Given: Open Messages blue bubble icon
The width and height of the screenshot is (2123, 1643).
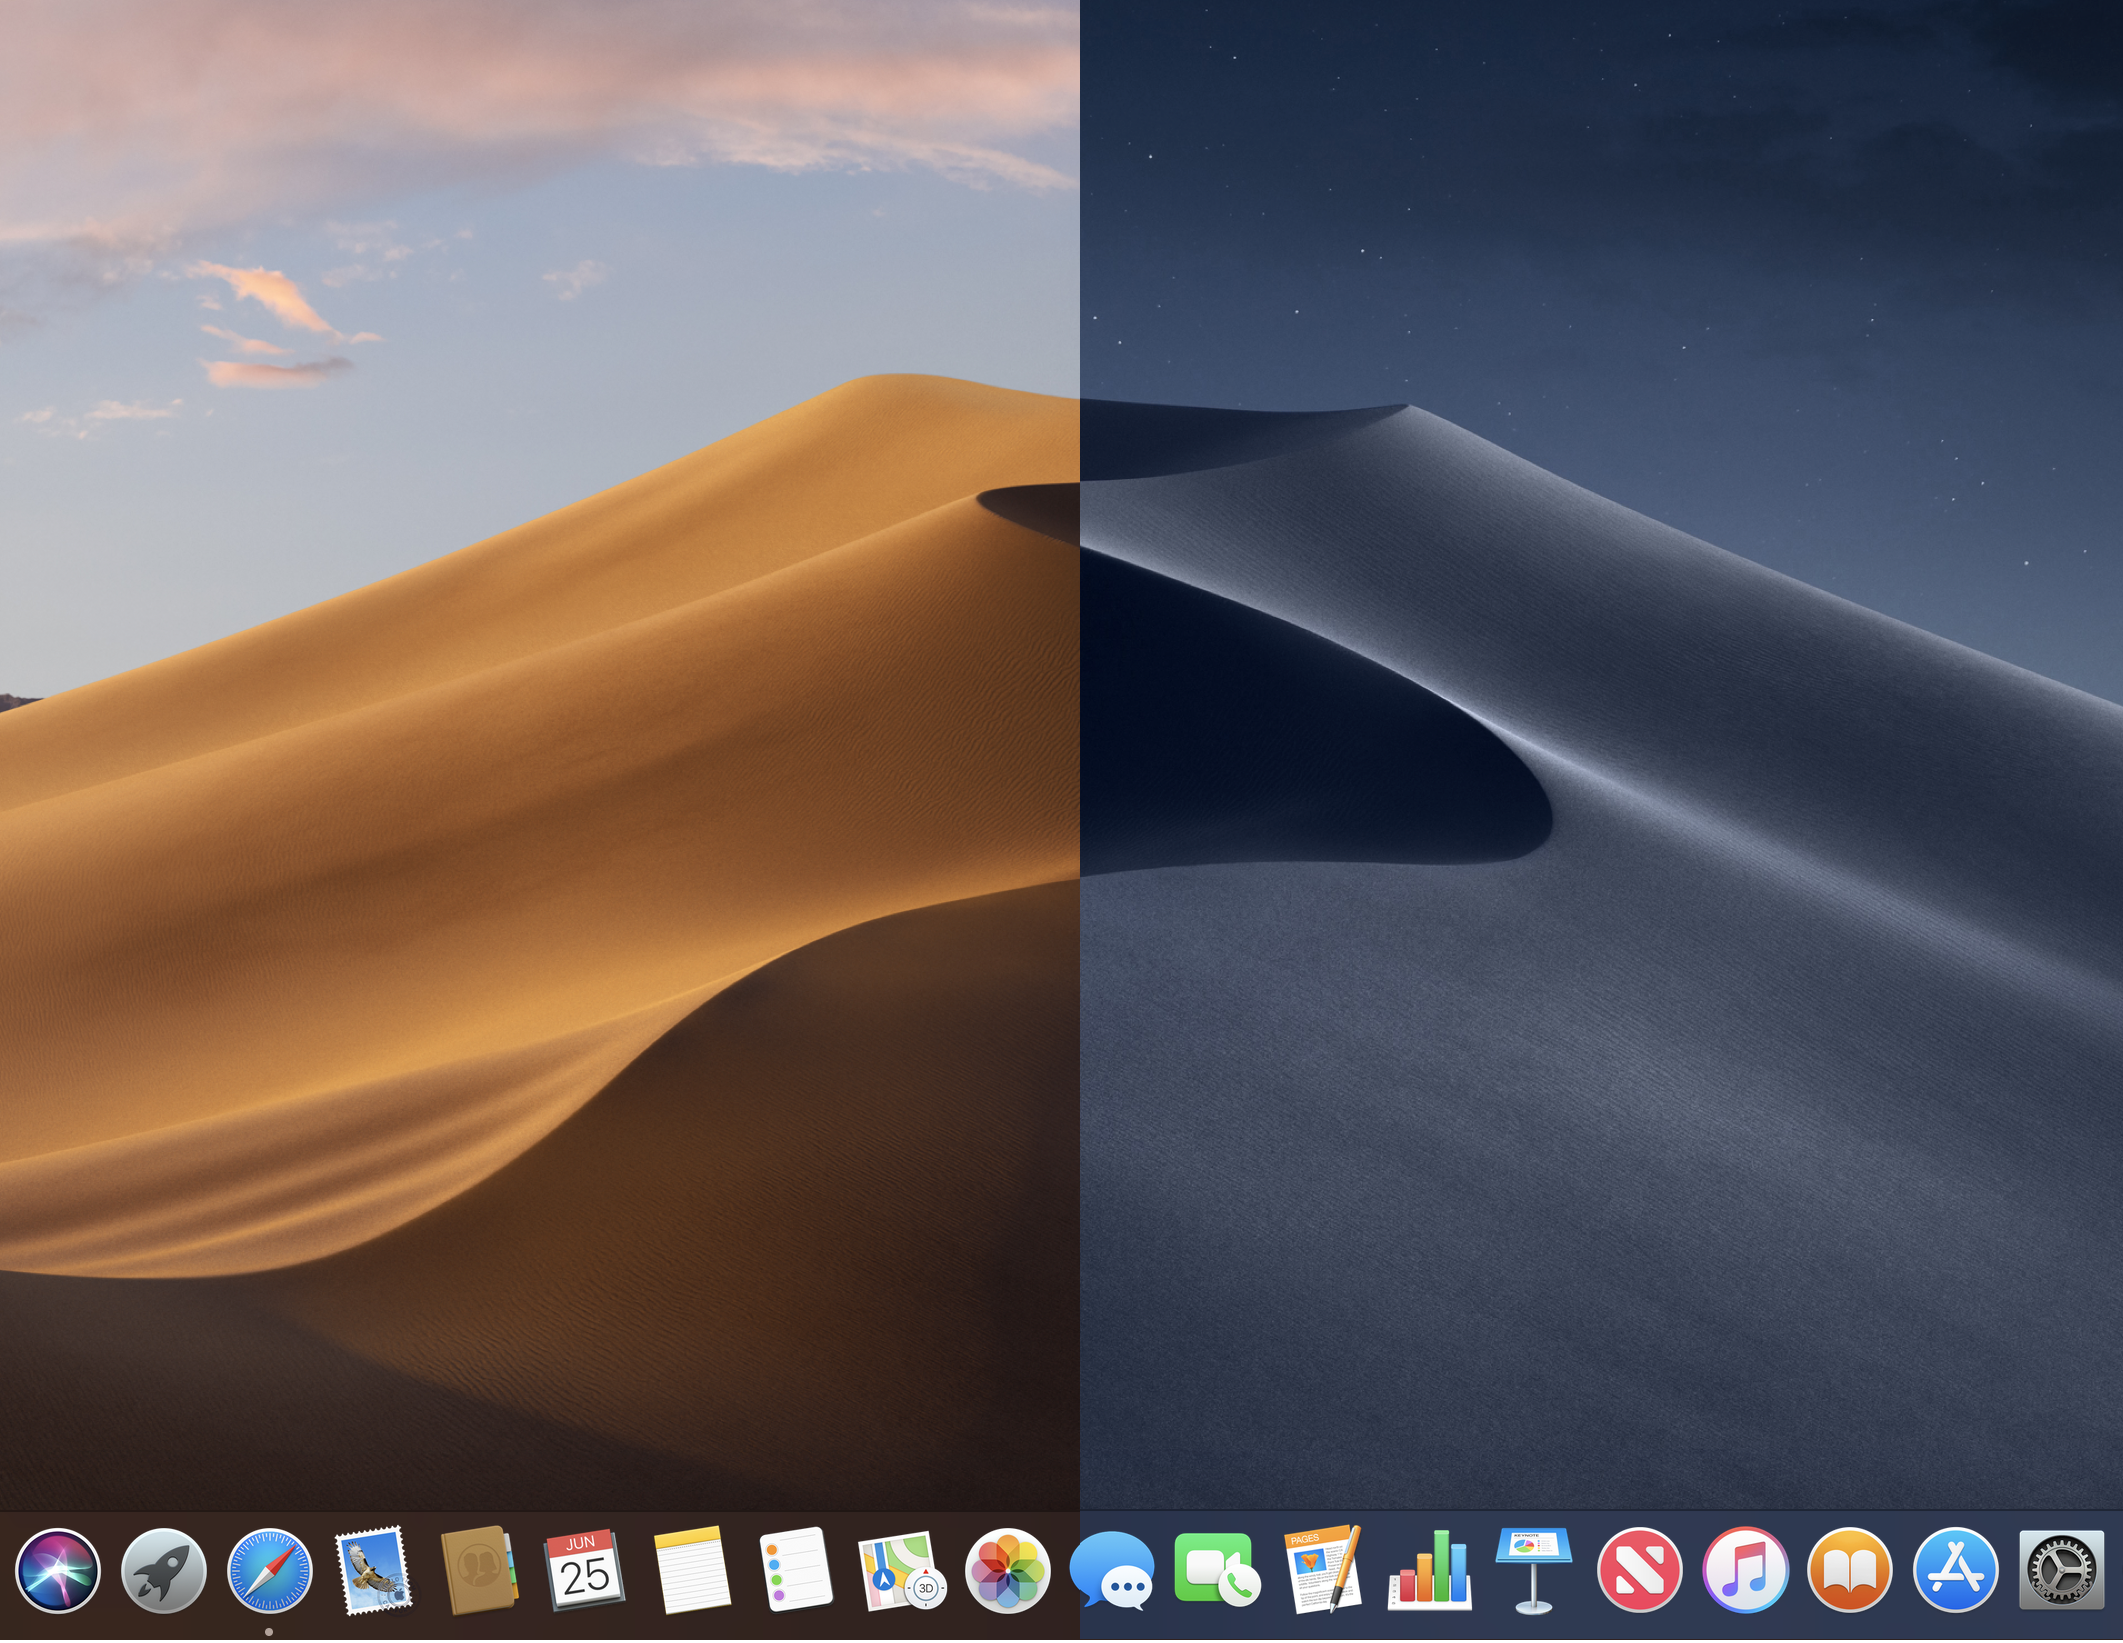Looking at the screenshot, I should point(1112,1571).
